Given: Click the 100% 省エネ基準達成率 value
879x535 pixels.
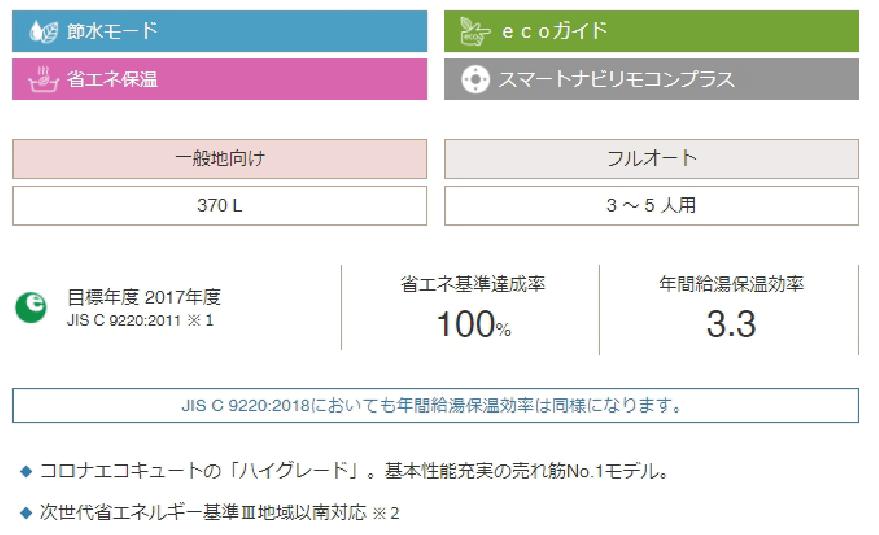Looking at the screenshot, I should (474, 324).
